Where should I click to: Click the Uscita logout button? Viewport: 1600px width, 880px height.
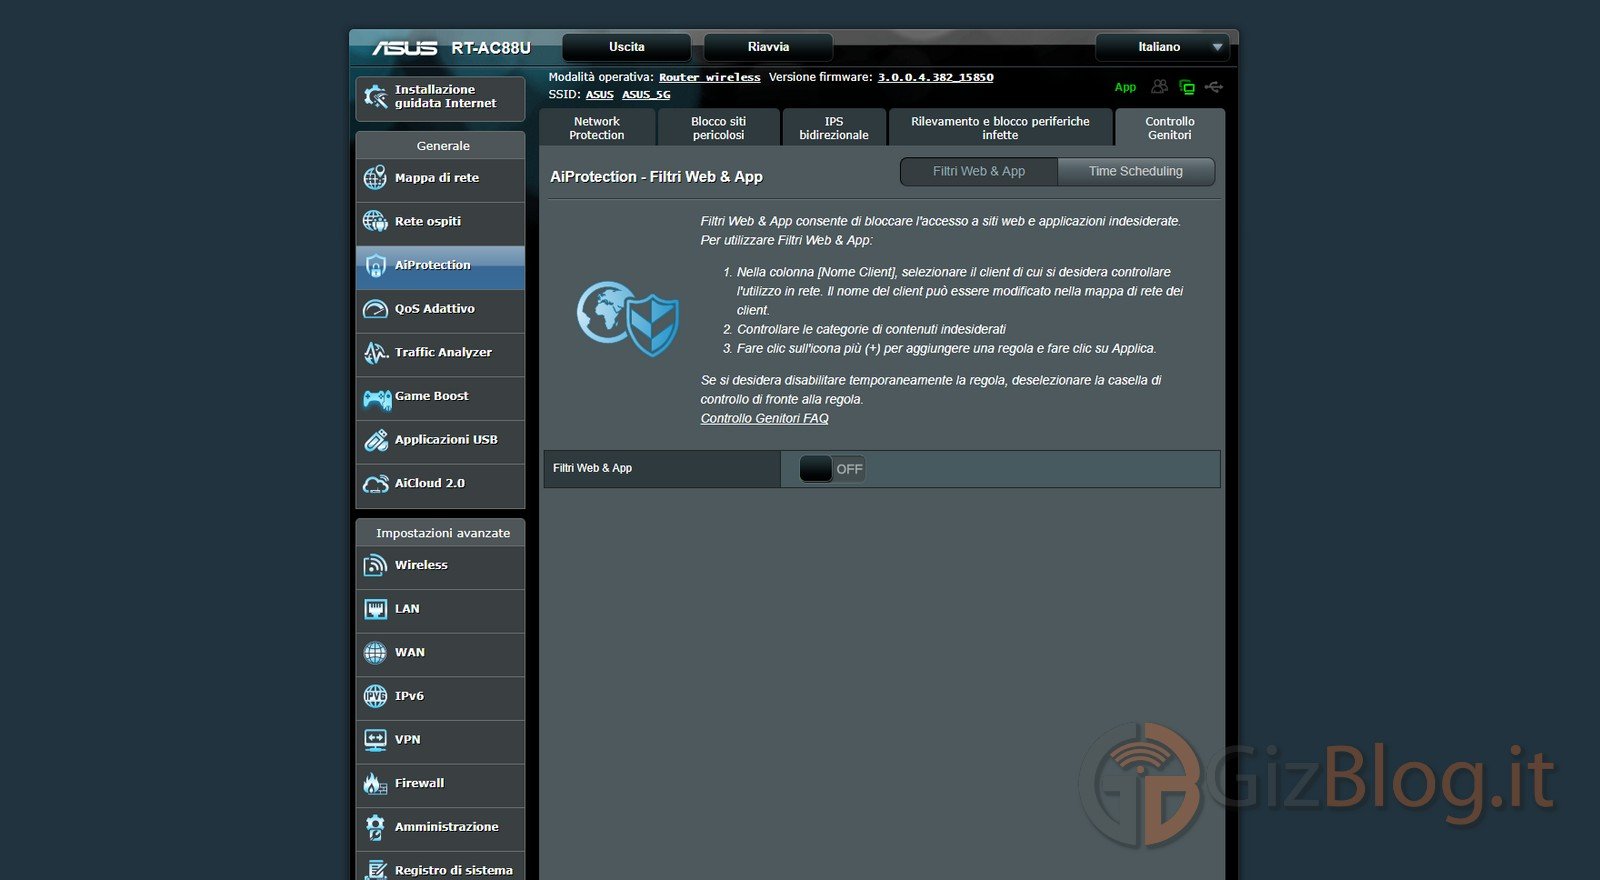coord(627,47)
